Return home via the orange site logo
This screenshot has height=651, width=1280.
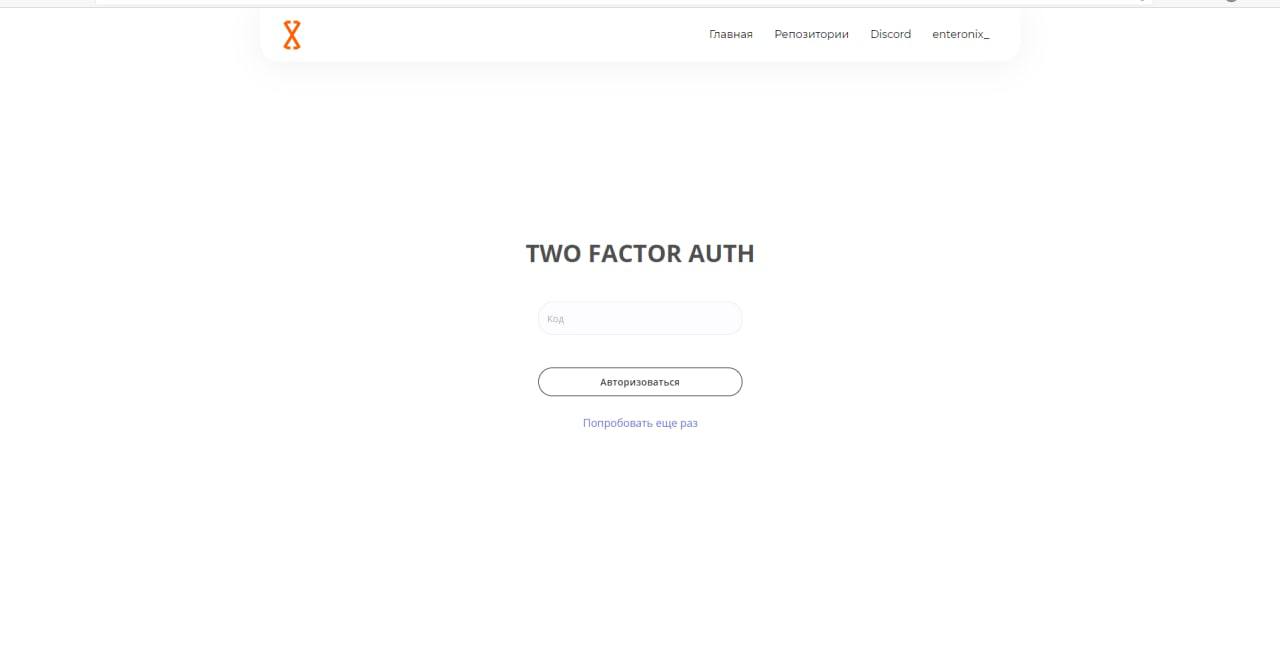(291, 35)
